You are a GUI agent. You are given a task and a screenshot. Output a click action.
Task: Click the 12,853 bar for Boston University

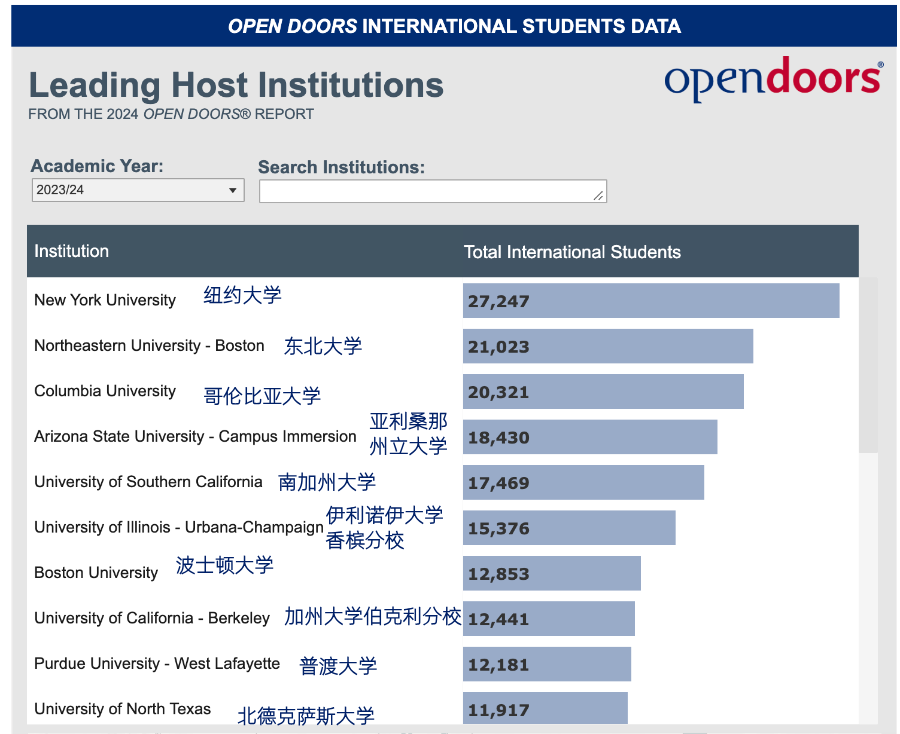552,573
